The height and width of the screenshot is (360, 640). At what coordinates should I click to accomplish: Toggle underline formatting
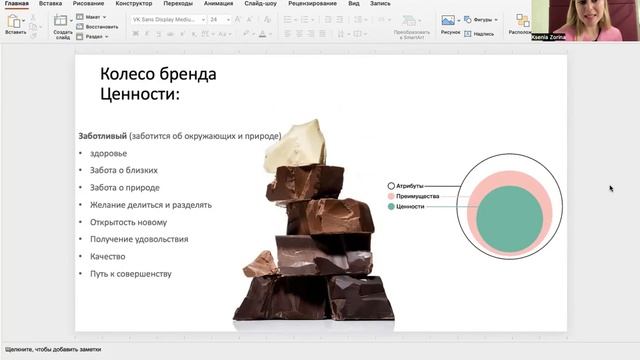[x=159, y=34]
